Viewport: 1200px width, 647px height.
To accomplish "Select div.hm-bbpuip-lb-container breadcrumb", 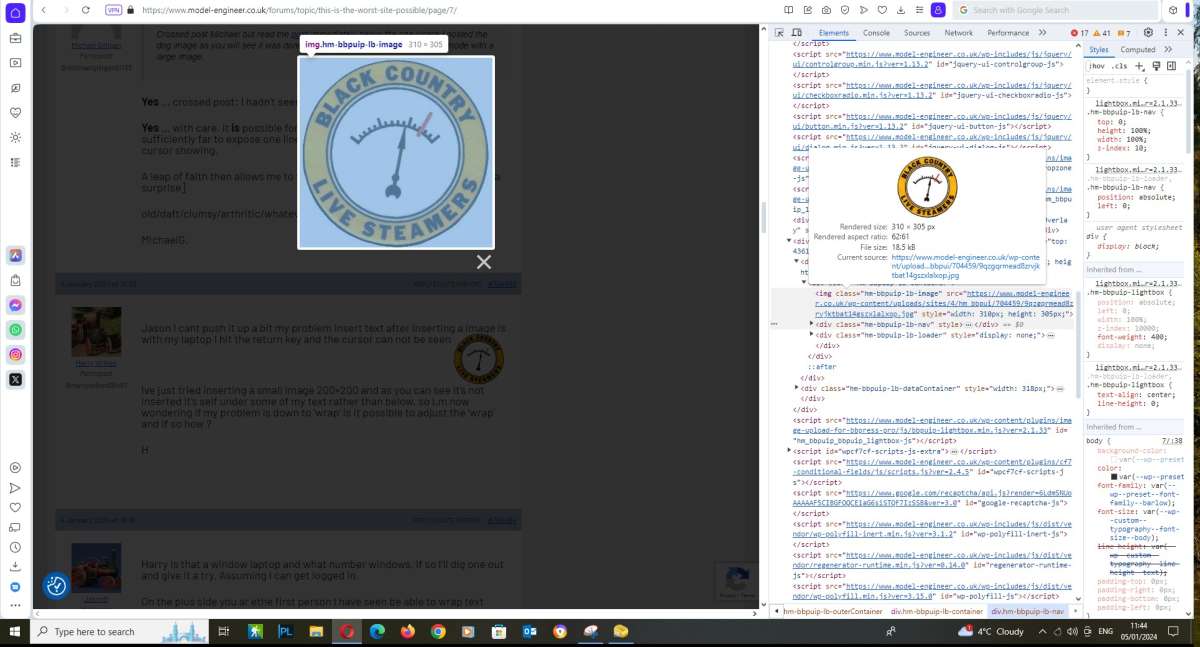I will 937,611.
